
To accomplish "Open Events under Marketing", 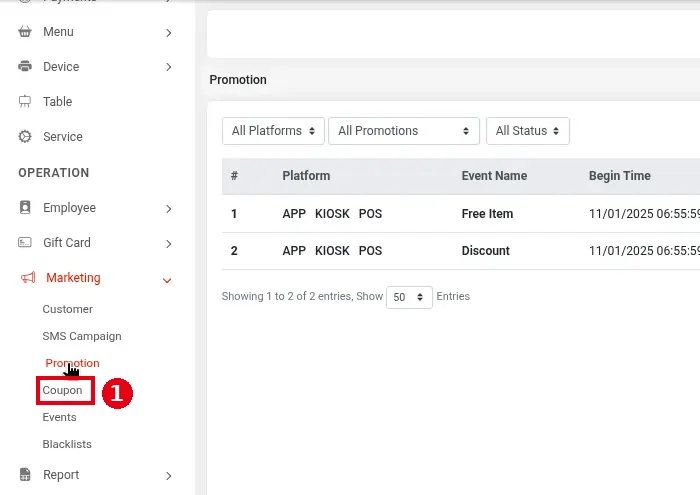I will (x=59, y=417).
